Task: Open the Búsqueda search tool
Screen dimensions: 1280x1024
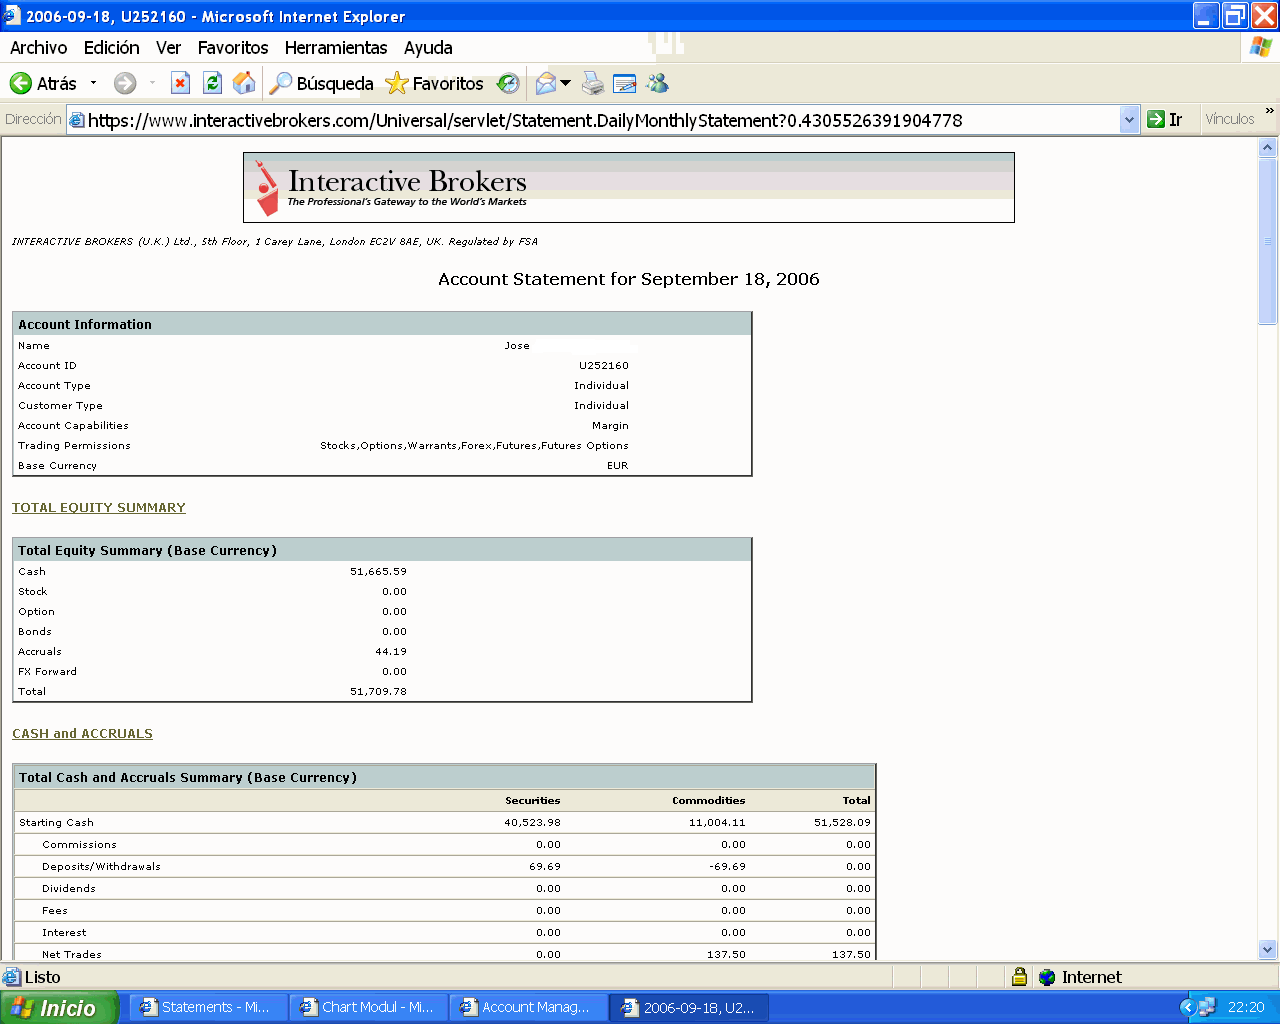Action: coord(322,83)
